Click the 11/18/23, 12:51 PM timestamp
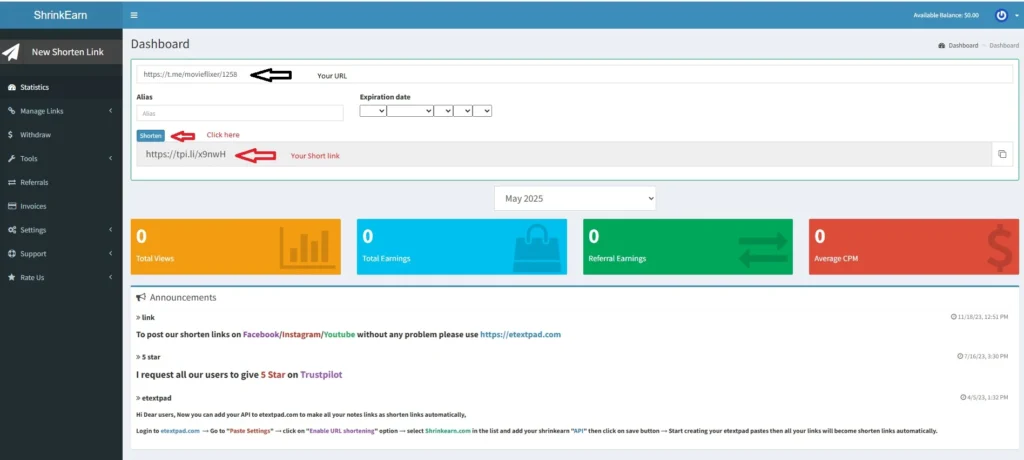1024x460 pixels. point(984,317)
